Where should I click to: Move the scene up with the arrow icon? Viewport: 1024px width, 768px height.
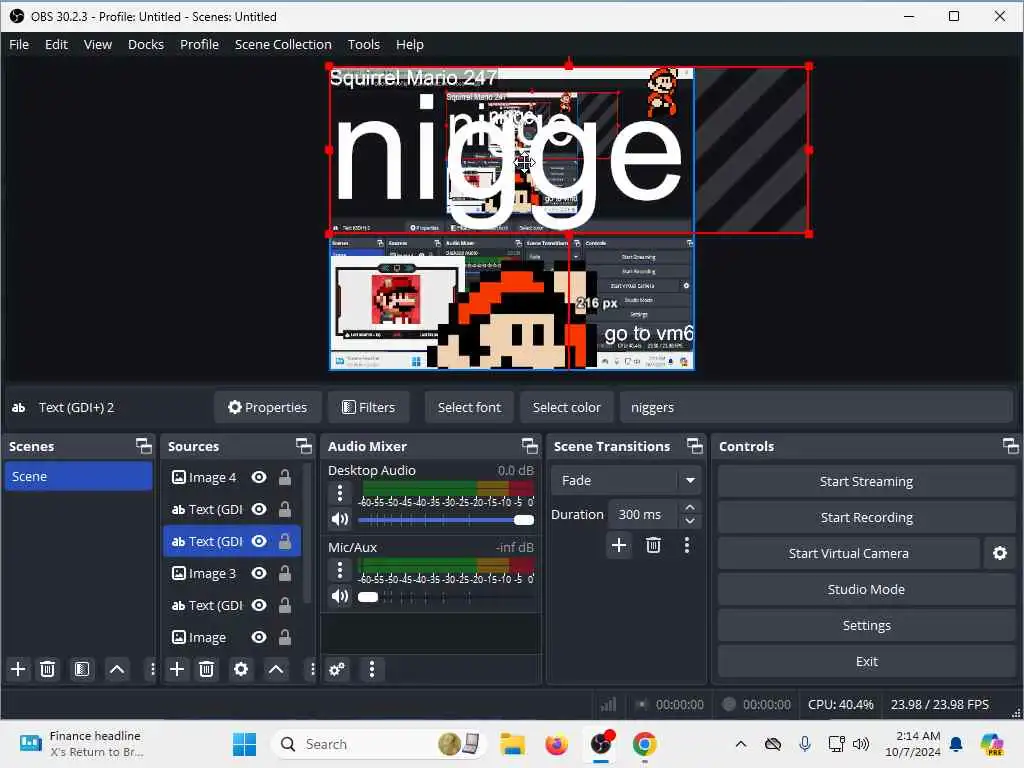click(x=117, y=669)
